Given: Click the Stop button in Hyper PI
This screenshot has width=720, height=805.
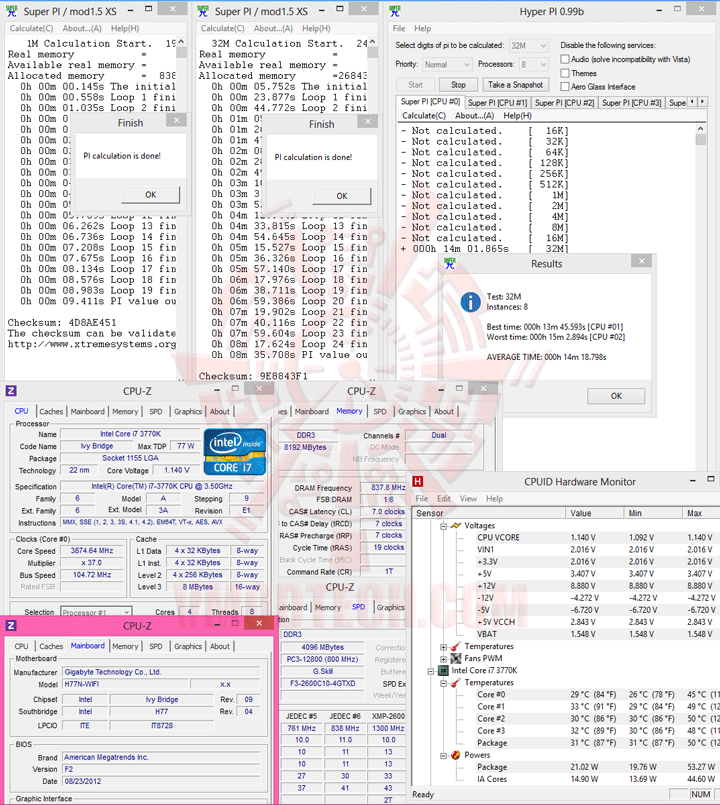Looking at the screenshot, I should (x=458, y=85).
